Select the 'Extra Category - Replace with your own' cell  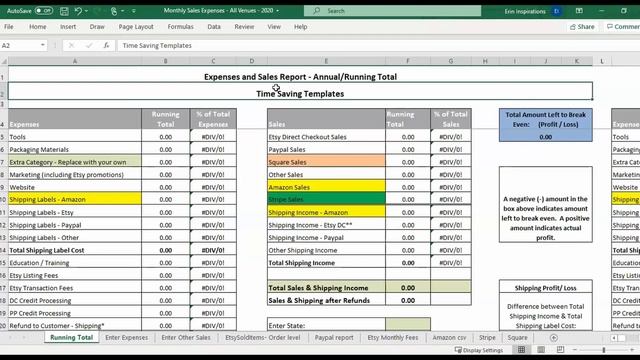75,162
